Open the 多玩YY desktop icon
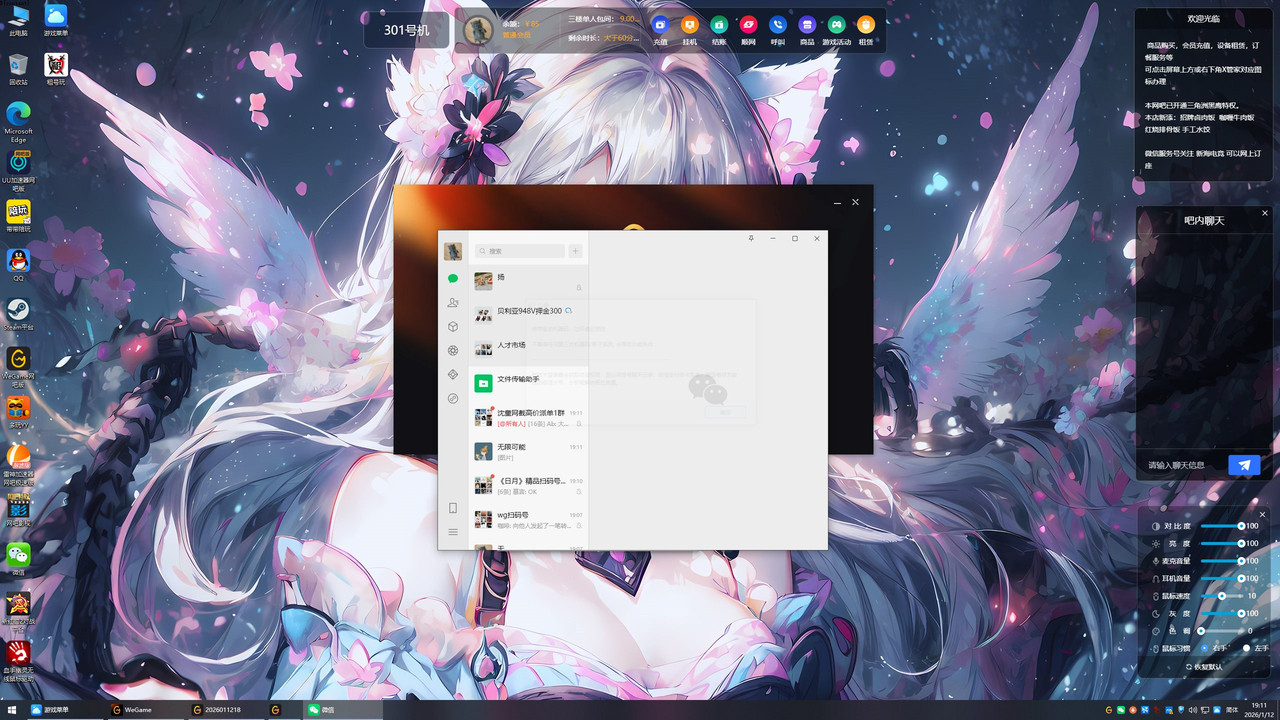Screen dimensions: 1280x720 (18, 412)
